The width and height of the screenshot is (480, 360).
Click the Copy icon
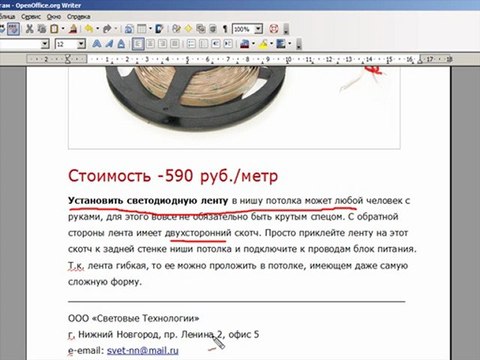(42, 29)
